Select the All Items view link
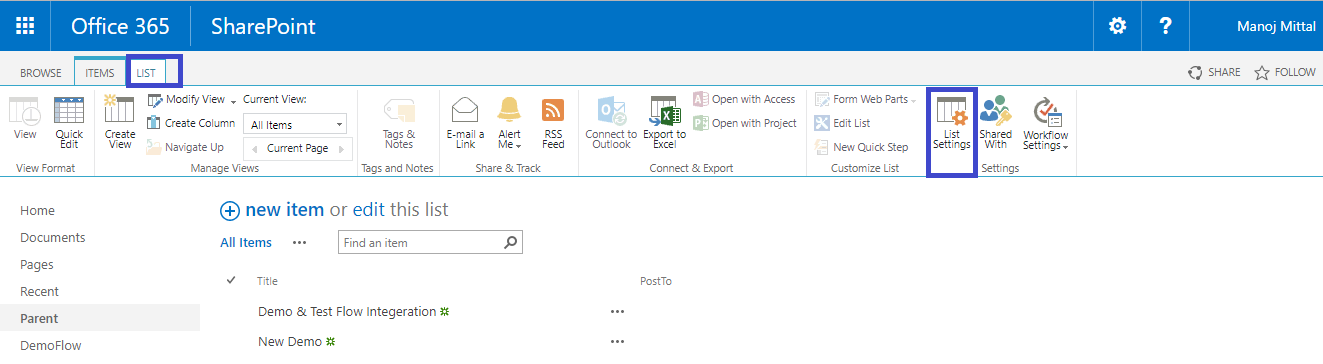Image resolution: width=1323 pixels, height=364 pixels. (246, 243)
